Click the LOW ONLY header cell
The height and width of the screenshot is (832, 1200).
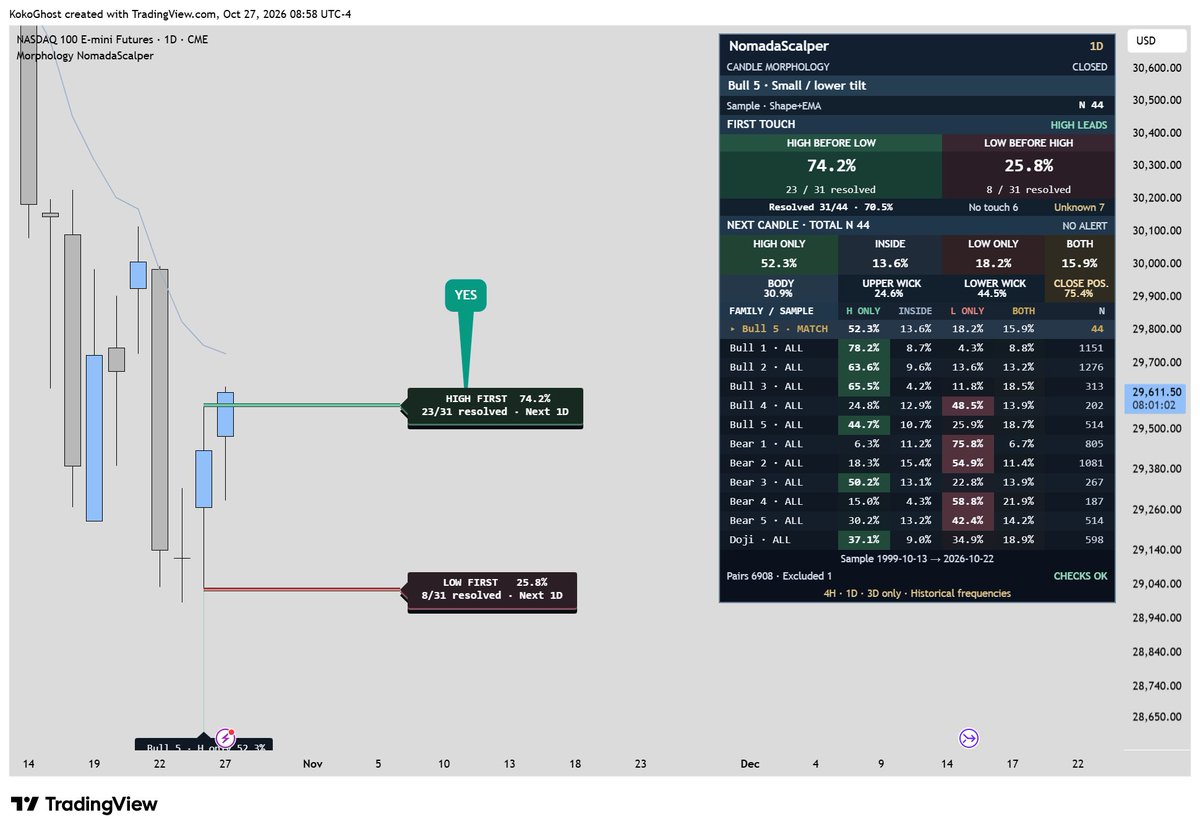tap(993, 244)
